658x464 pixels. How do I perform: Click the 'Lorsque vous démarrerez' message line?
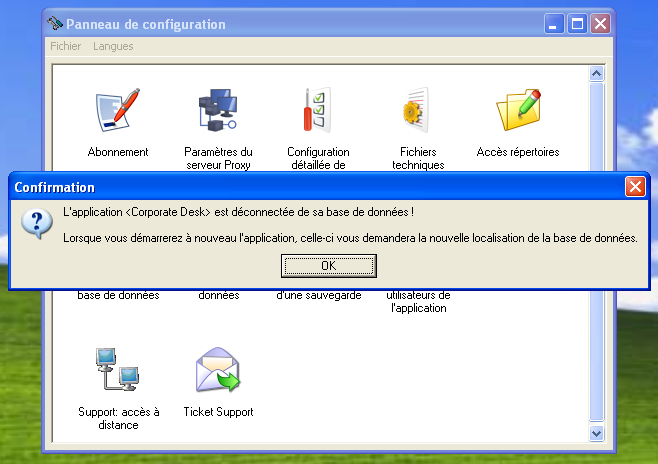[350, 238]
